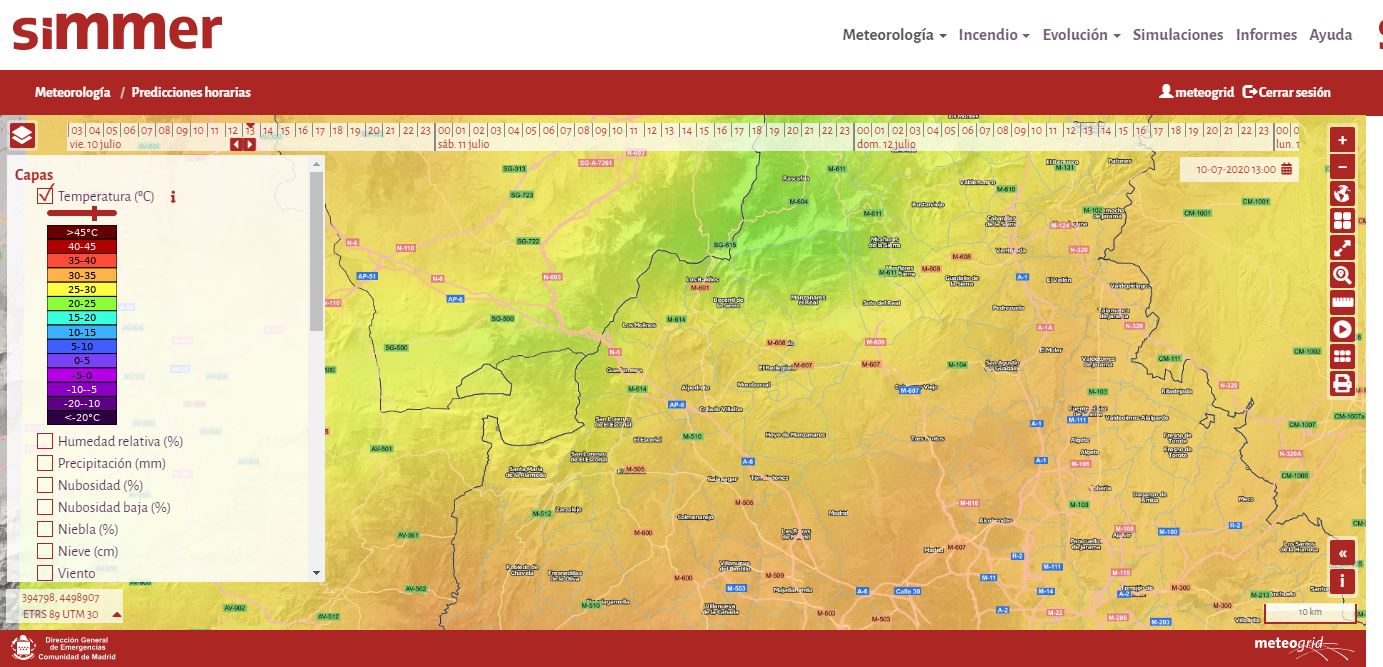1383x667 pixels.
Task: Expand the Incendio dropdown menu
Action: (x=993, y=35)
